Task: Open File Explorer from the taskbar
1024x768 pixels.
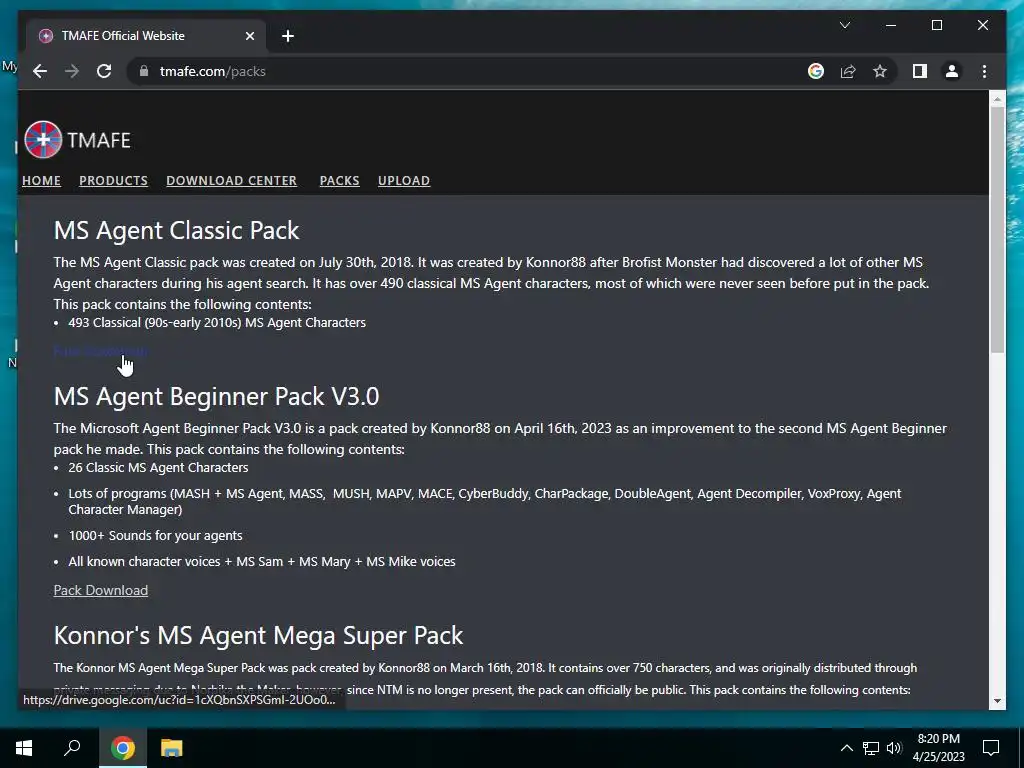Action: coord(171,748)
